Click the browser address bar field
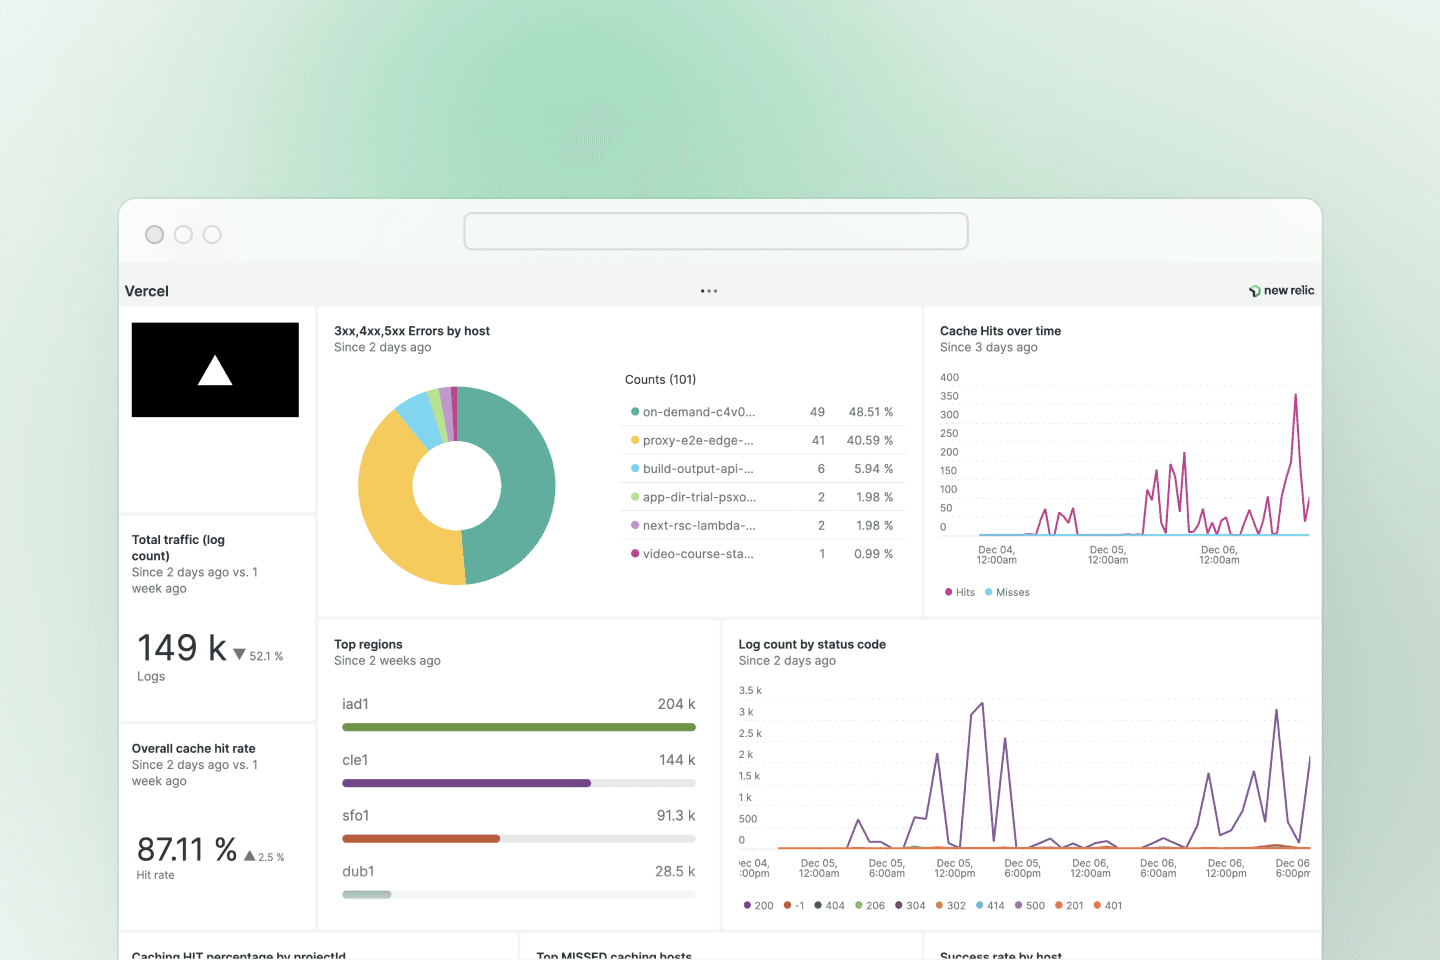The width and height of the screenshot is (1440, 960). tap(715, 231)
